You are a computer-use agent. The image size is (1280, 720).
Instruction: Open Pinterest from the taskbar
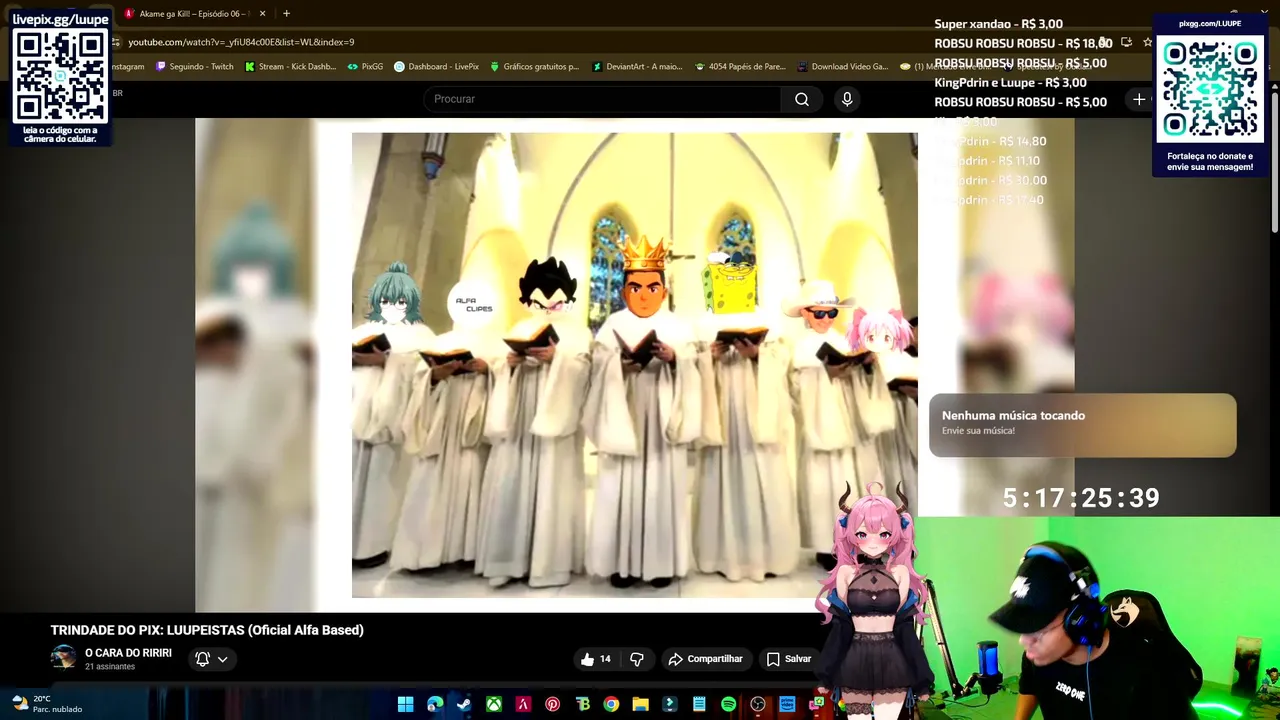click(552, 704)
